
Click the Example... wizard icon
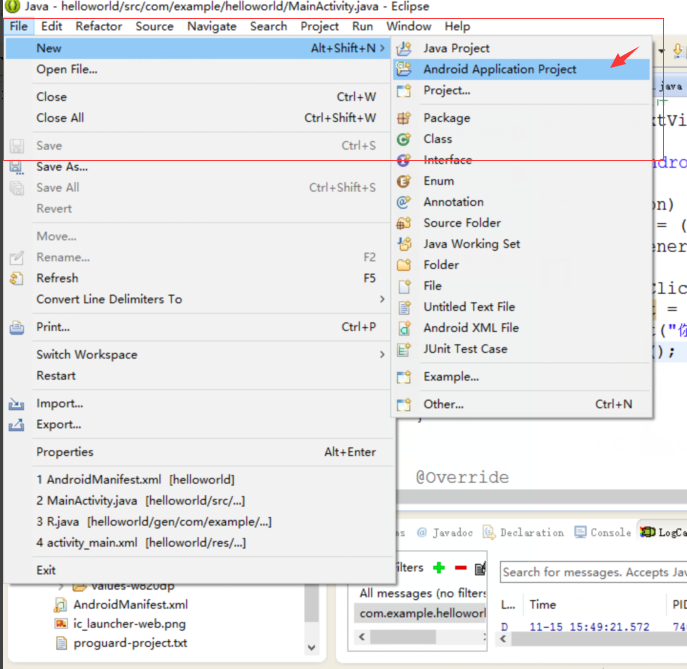404,377
